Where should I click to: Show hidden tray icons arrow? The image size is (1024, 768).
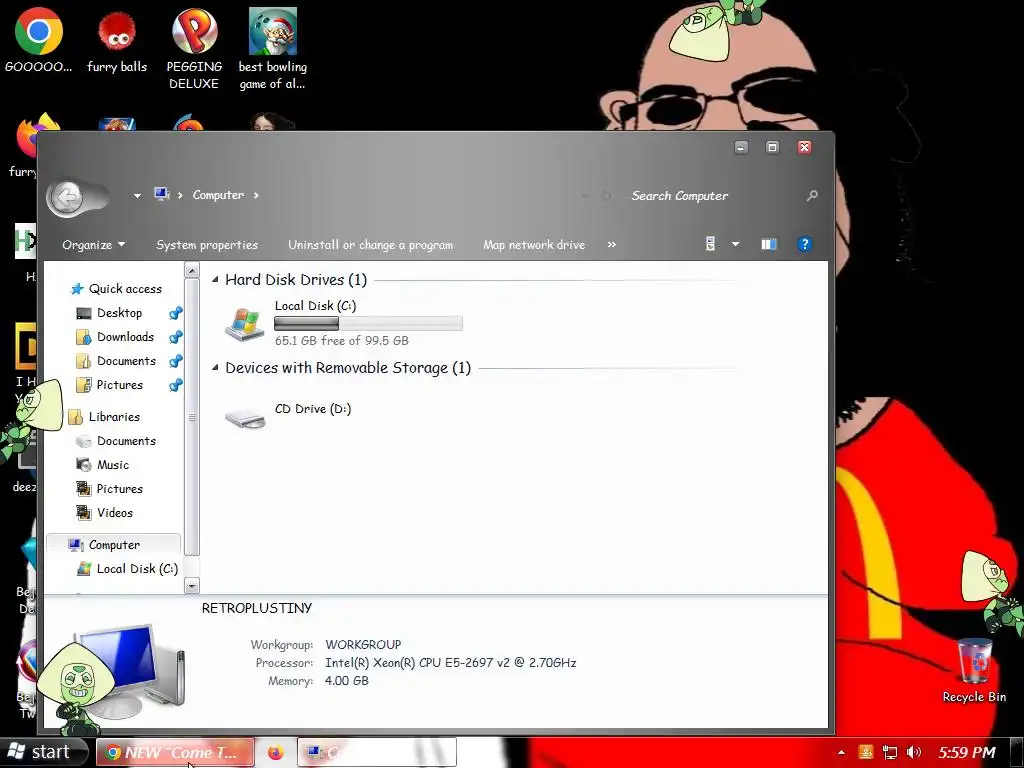point(841,752)
